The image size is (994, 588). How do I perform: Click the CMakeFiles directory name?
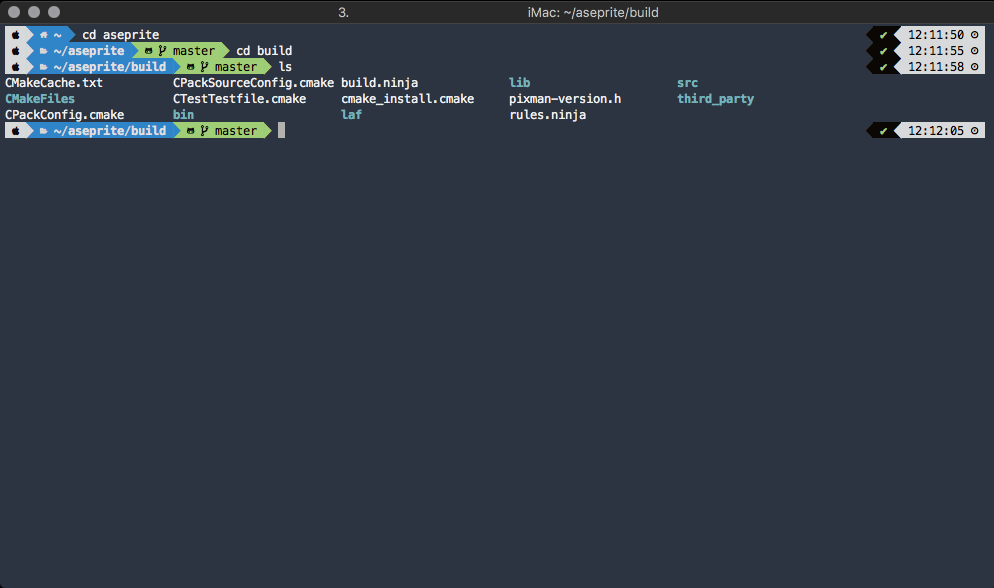click(40, 99)
